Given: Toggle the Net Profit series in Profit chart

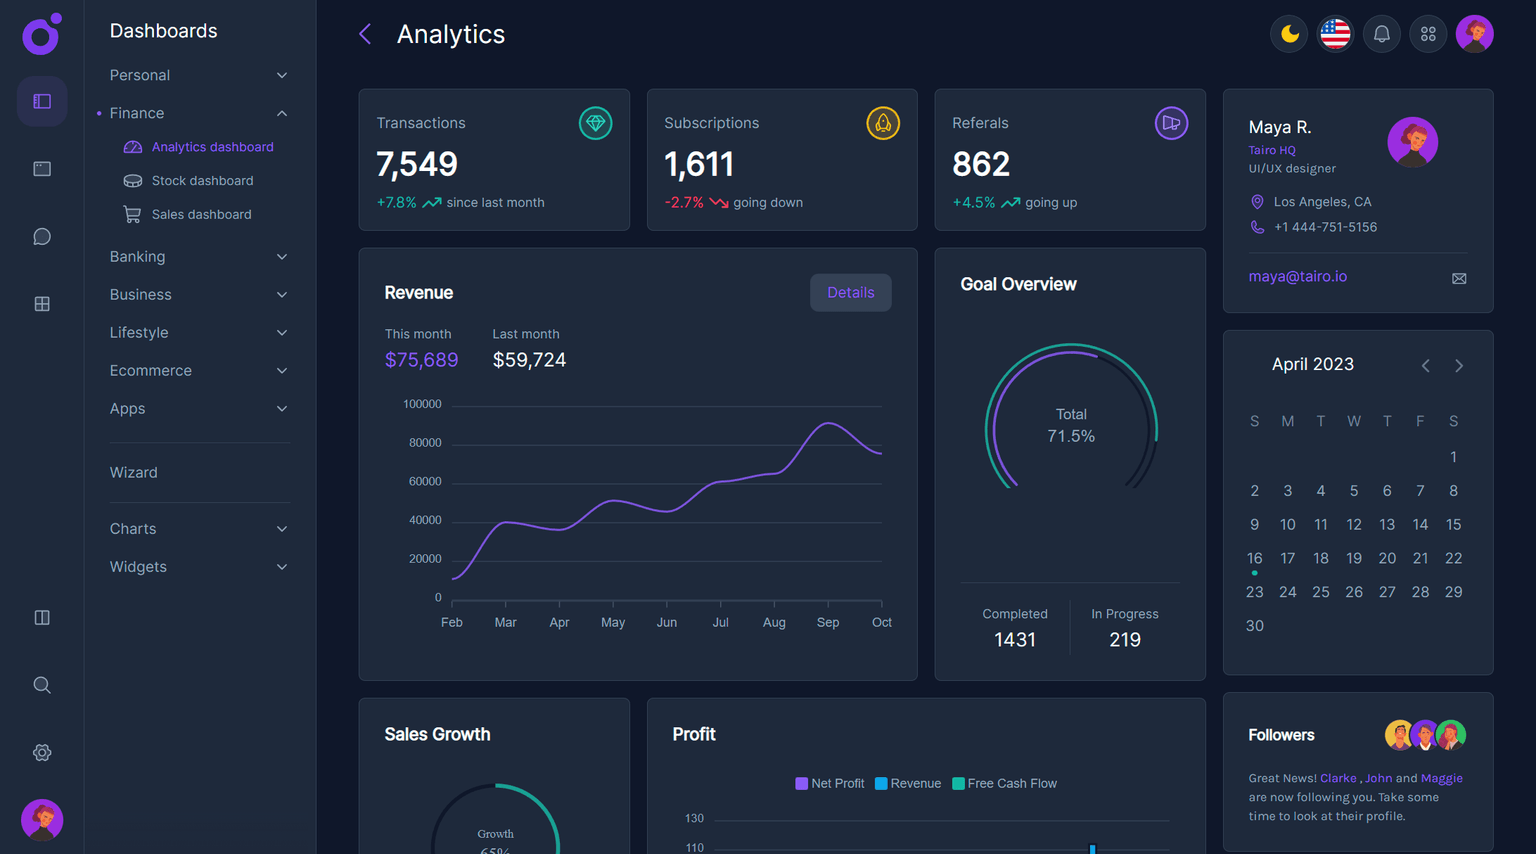Looking at the screenshot, I should (829, 783).
